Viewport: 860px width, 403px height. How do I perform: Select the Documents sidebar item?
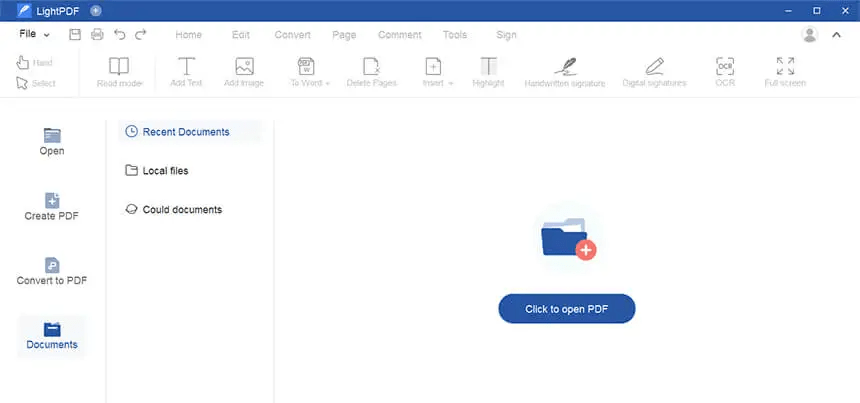point(52,336)
